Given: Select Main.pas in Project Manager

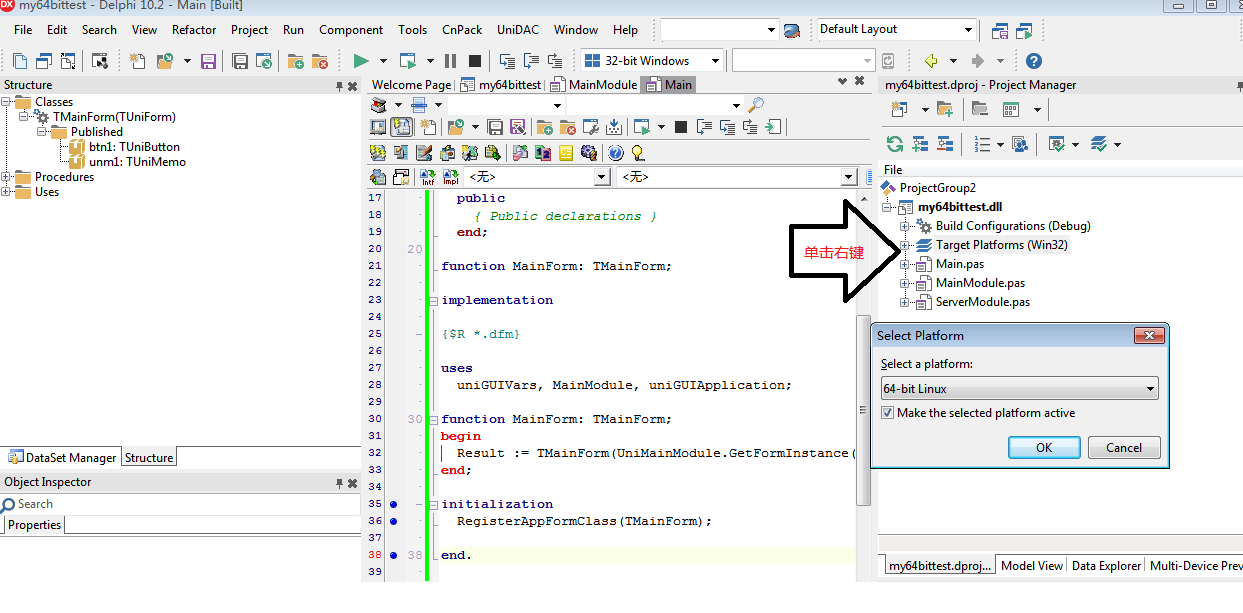Looking at the screenshot, I should (959, 264).
